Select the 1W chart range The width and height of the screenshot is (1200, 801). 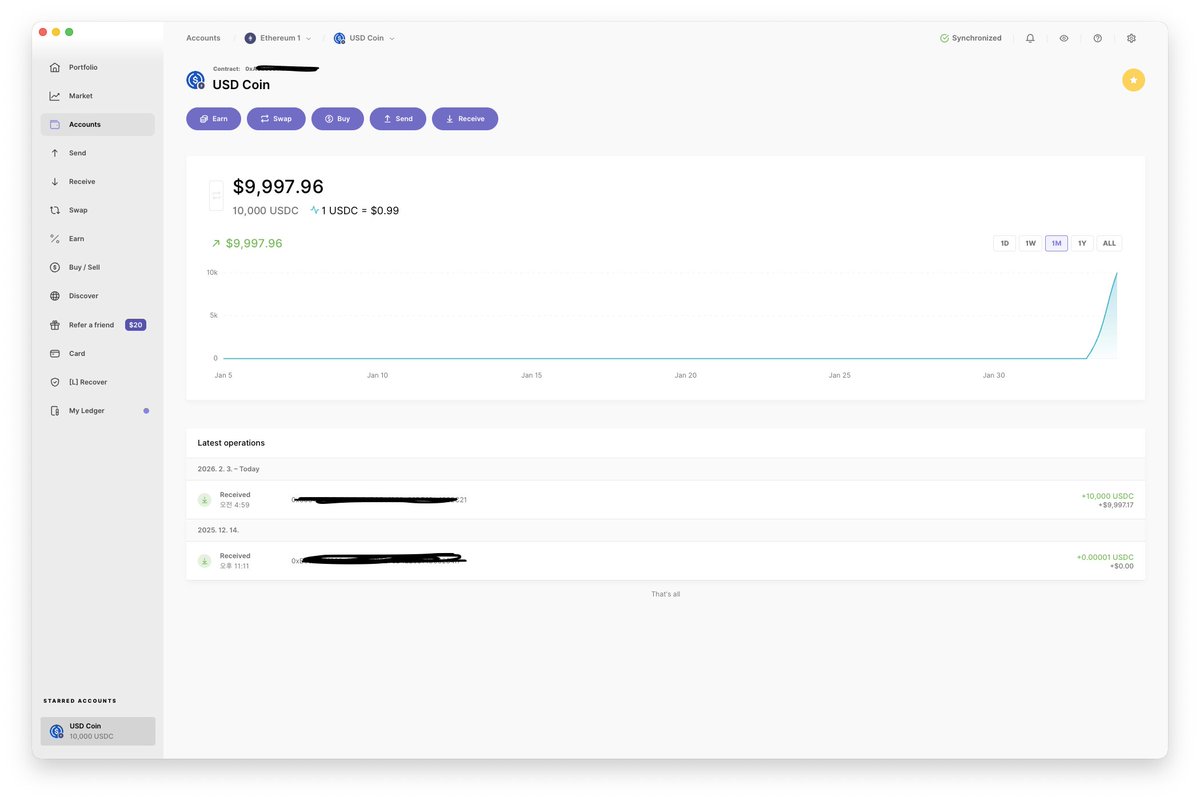pyautogui.click(x=1030, y=243)
